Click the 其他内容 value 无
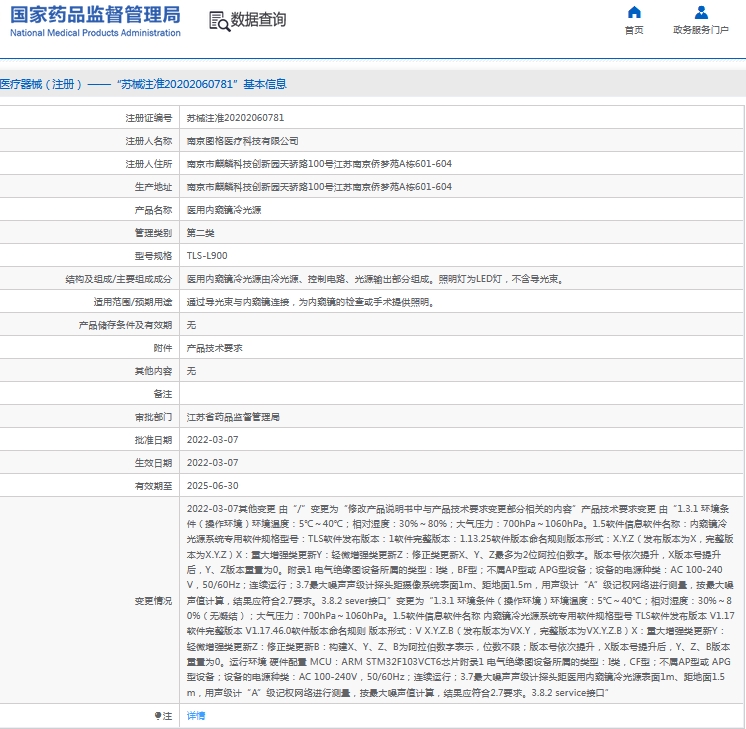Image resolution: width=746 pixels, height=729 pixels. click(x=191, y=371)
